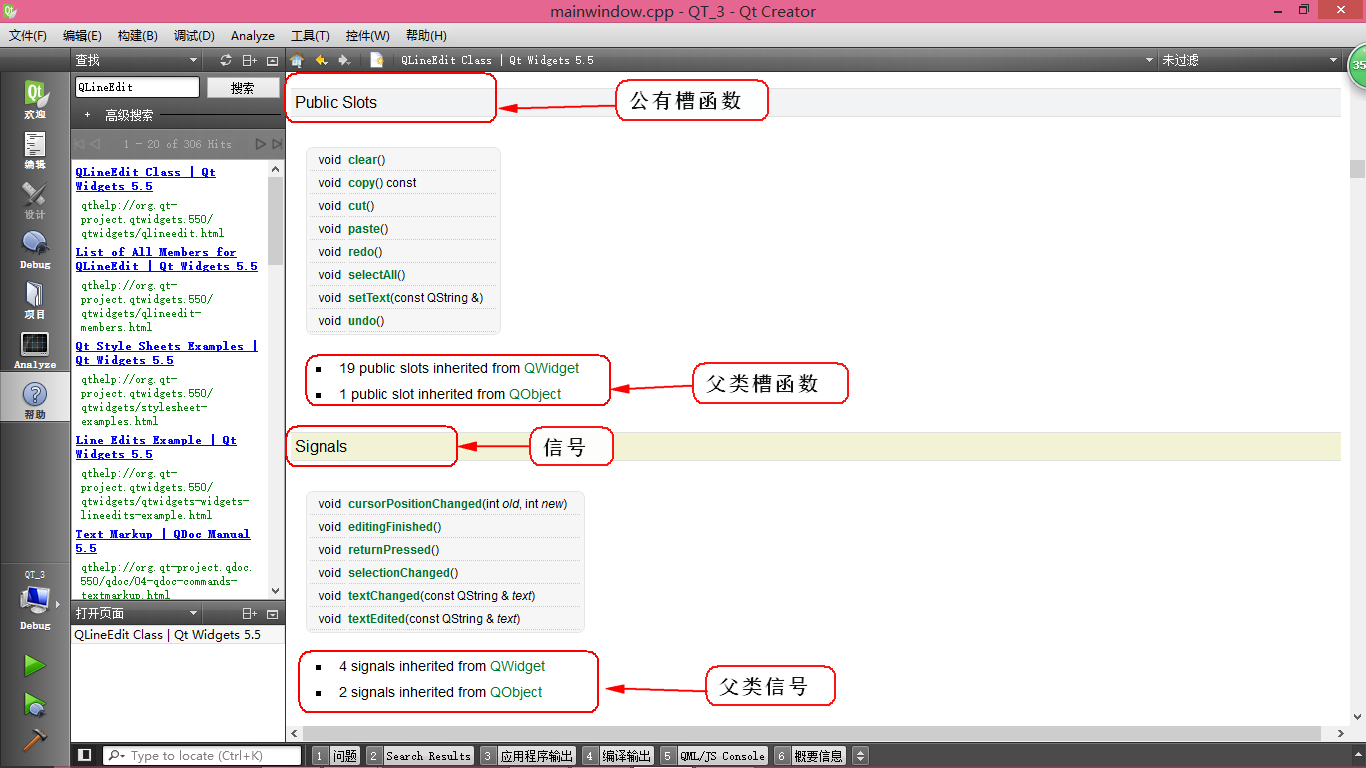Image resolution: width=1366 pixels, height=768 pixels.
Task: Go to next page of search hits
Action: click(261, 144)
